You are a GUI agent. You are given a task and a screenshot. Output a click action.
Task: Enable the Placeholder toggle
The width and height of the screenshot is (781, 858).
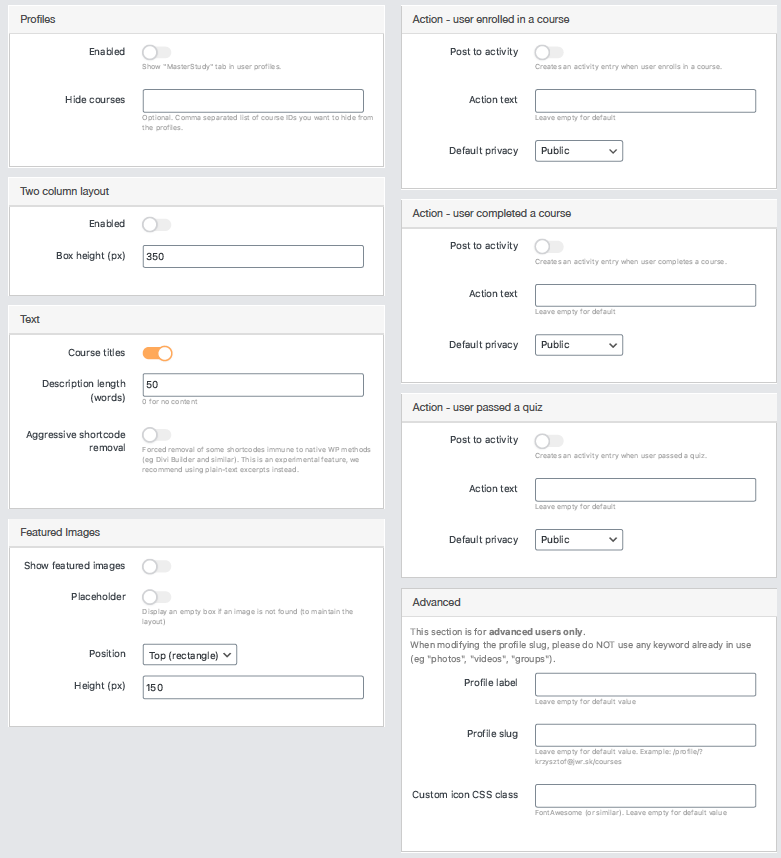pos(157,597)
